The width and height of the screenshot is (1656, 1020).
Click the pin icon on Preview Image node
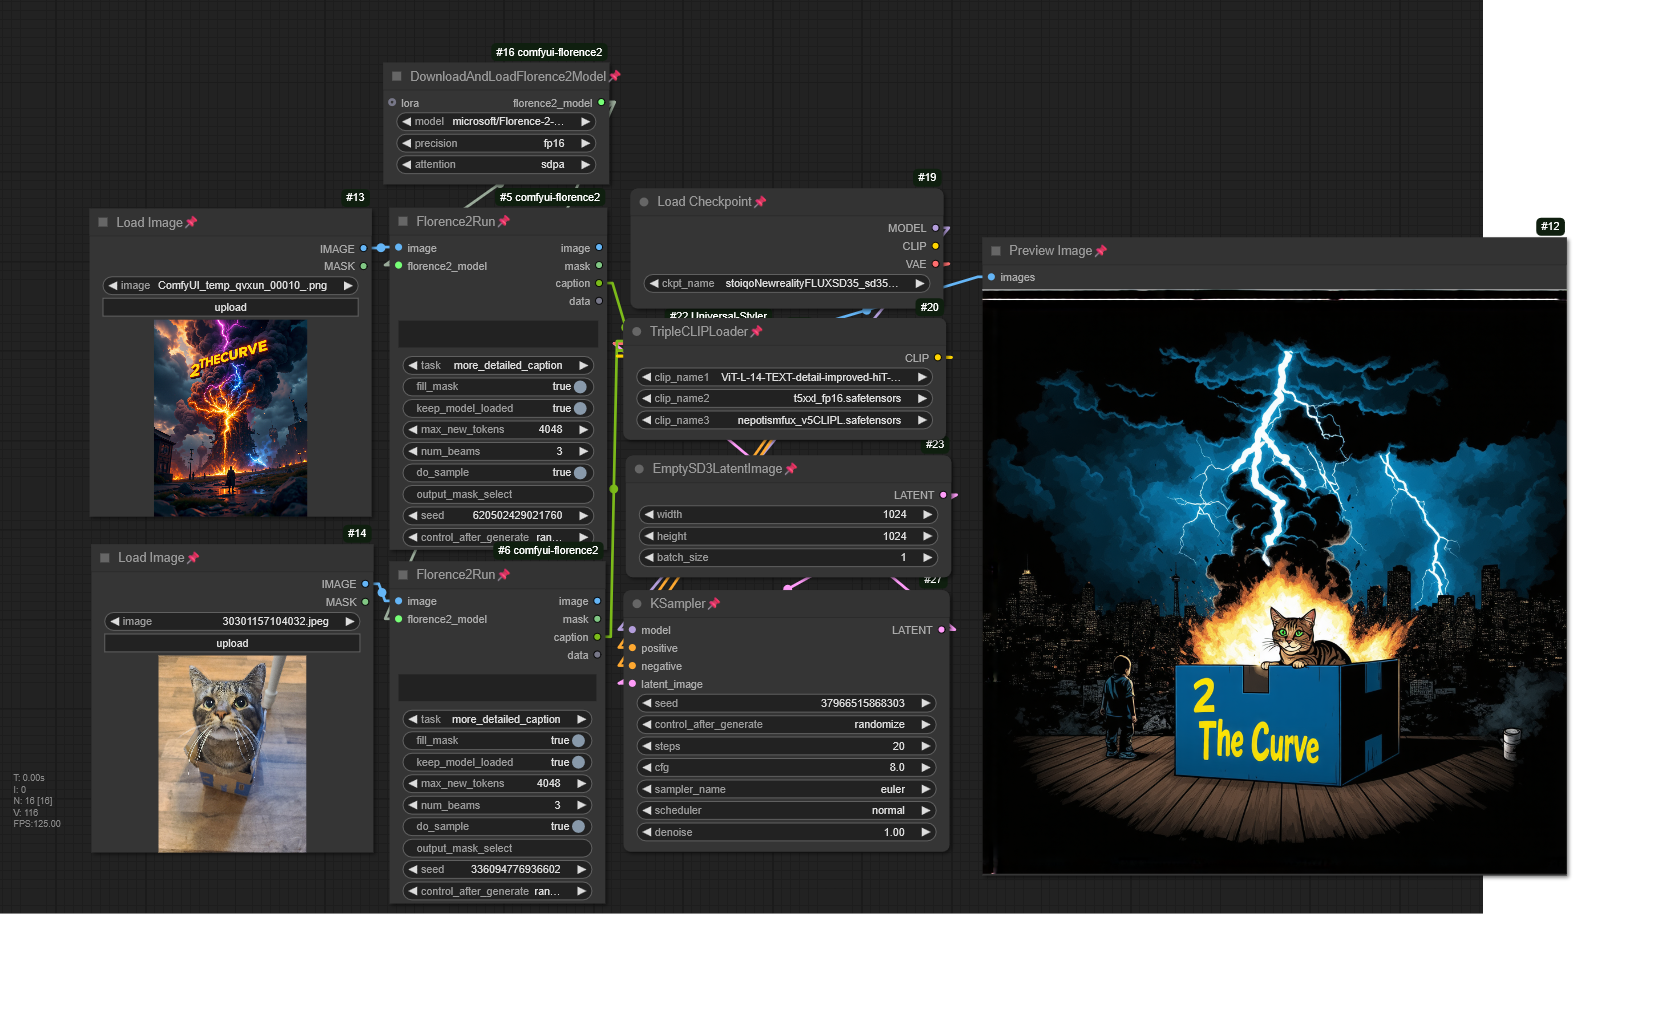(x=1101, y=251)
